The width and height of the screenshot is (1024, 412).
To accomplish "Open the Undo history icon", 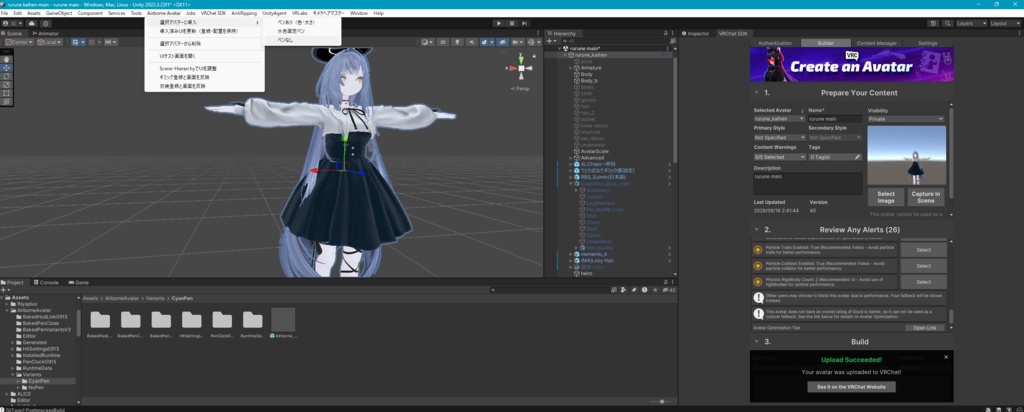I will tap(935, 24).
